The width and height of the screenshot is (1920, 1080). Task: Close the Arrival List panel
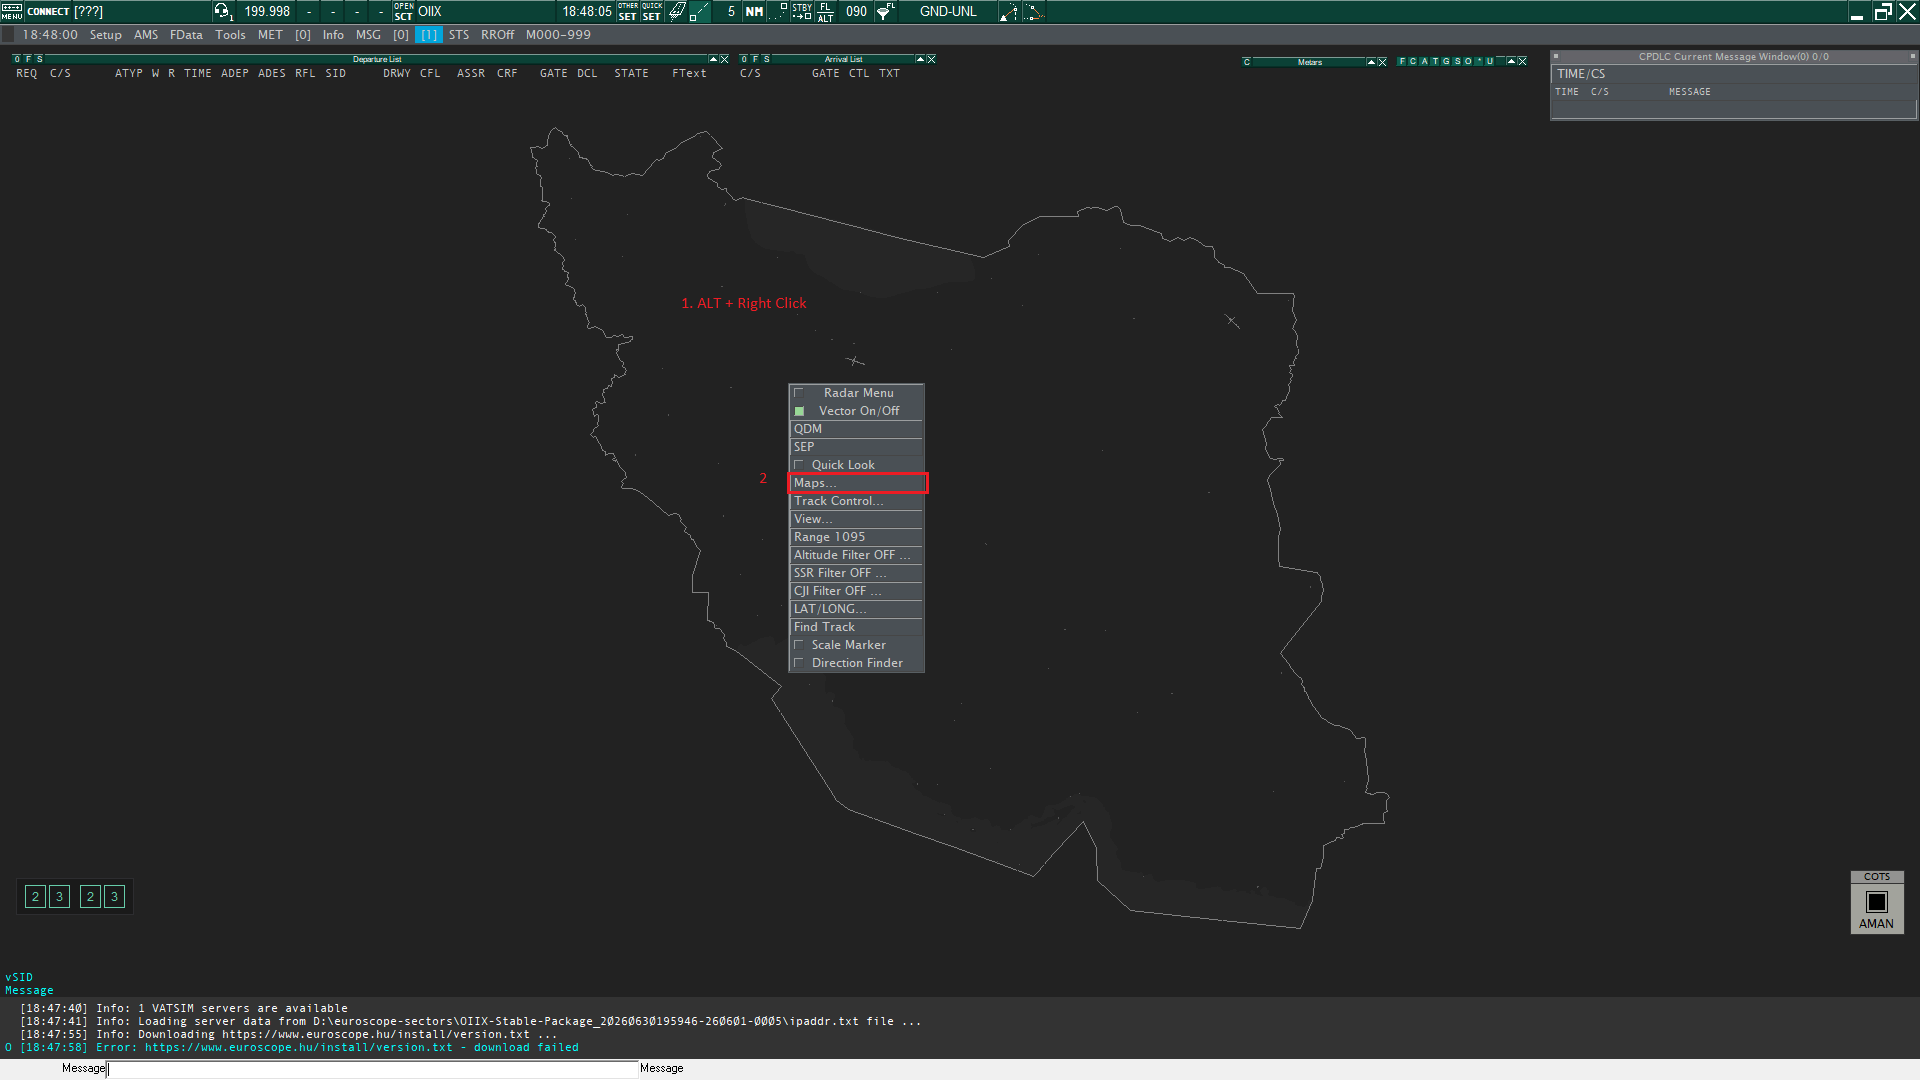point(931,60)
